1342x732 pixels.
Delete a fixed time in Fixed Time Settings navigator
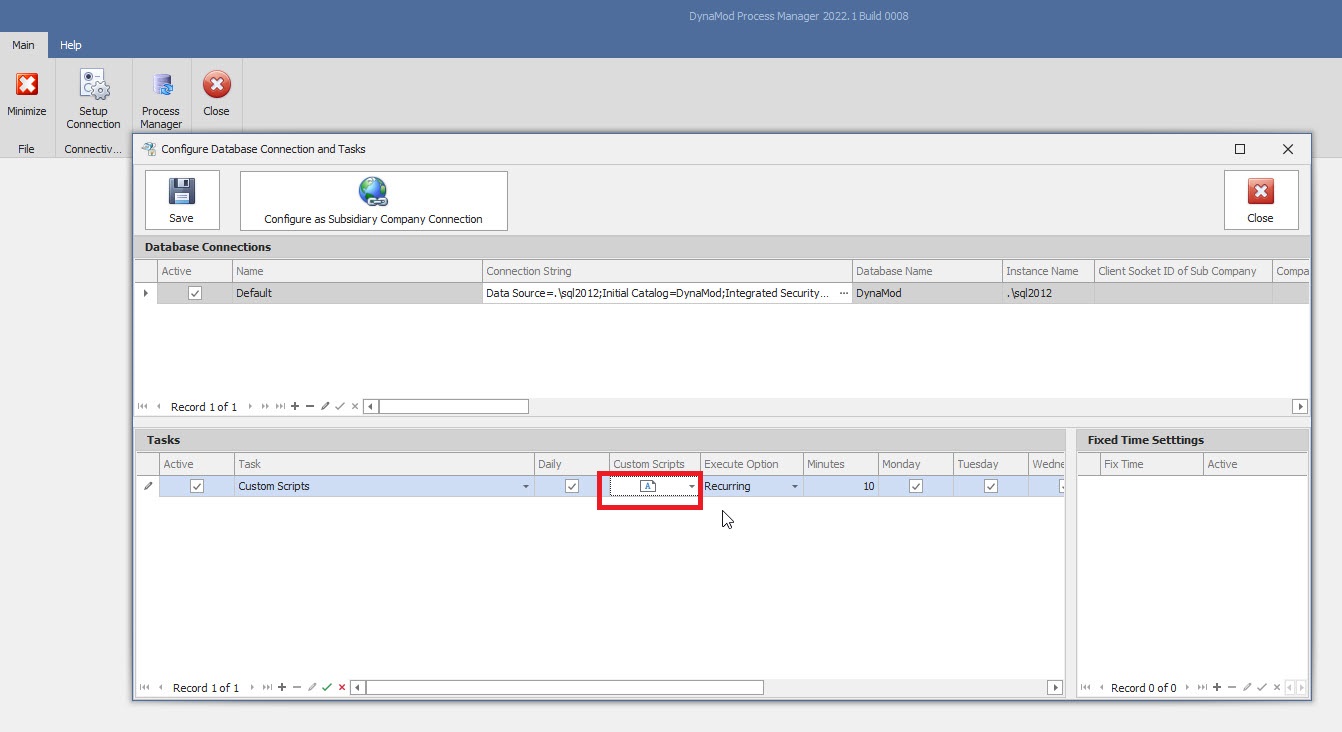1232,688
